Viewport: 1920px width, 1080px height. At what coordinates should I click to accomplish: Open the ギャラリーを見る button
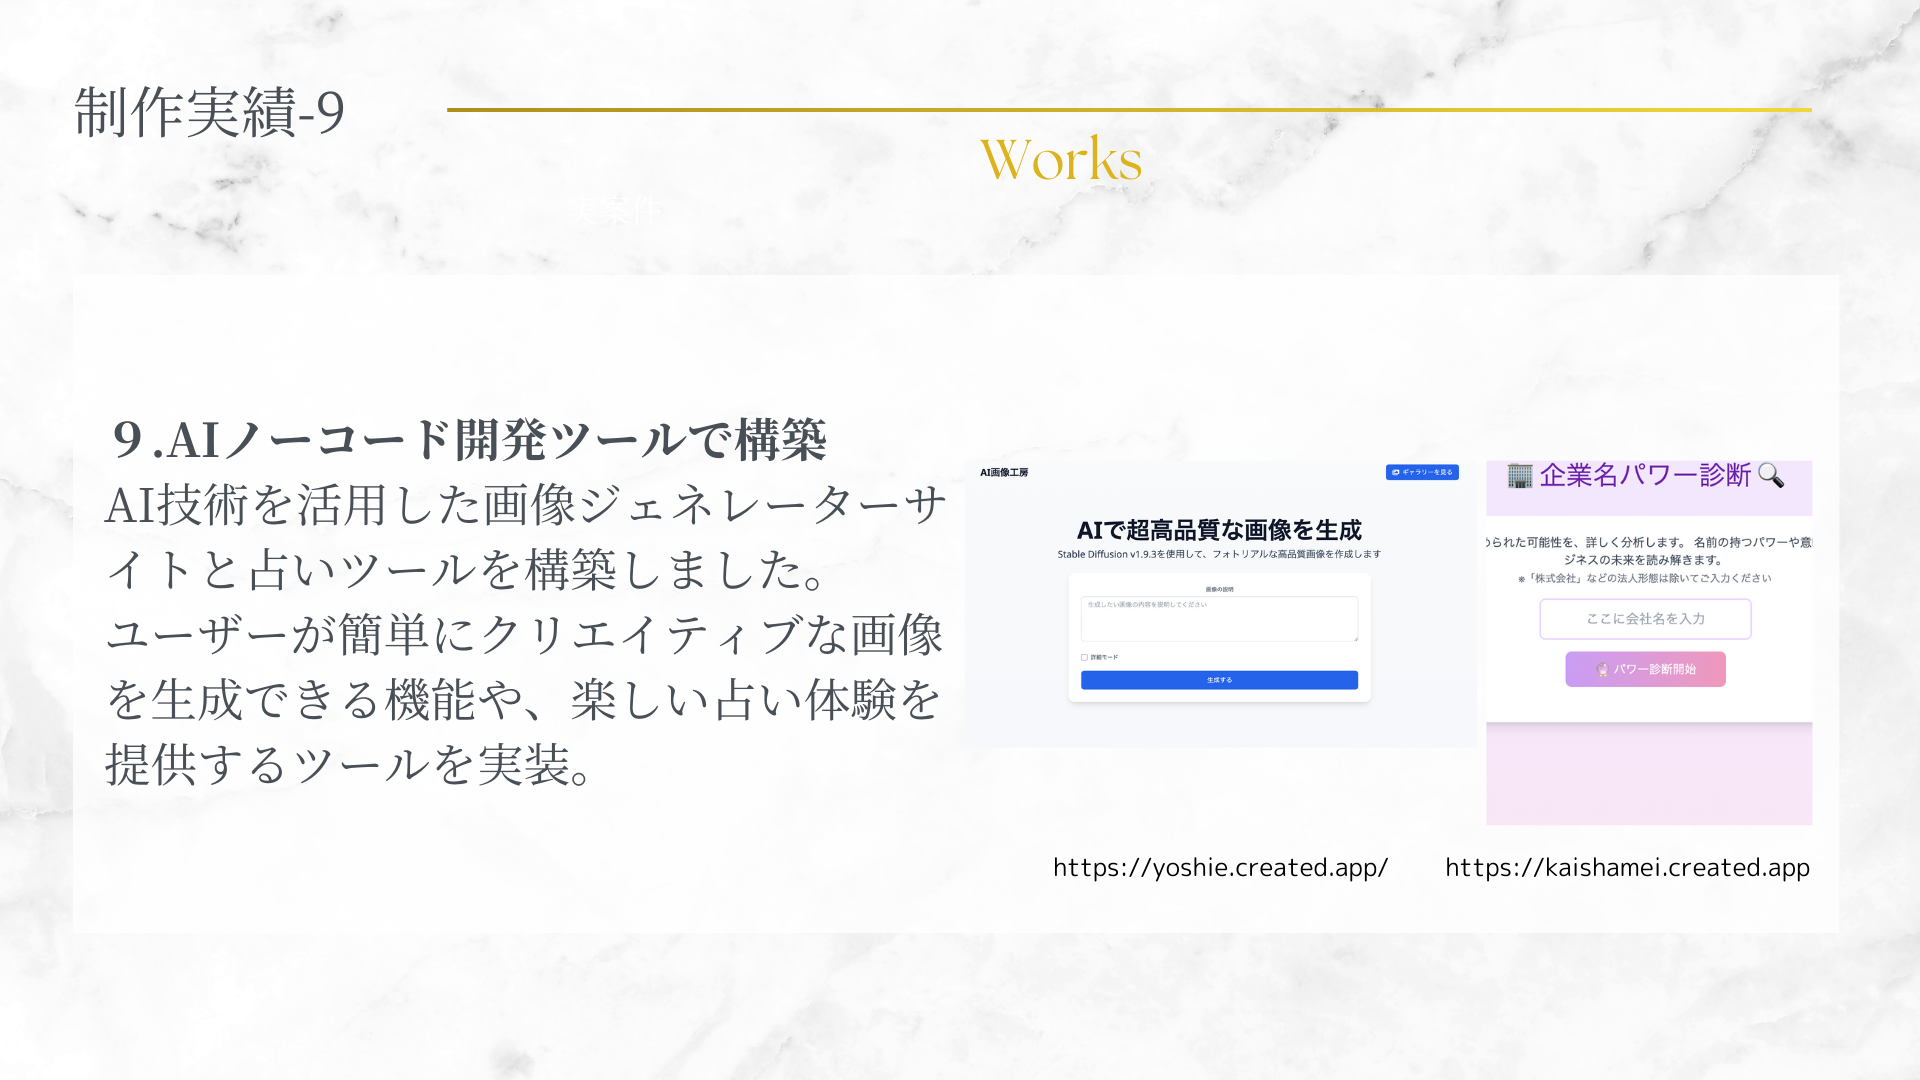coord(1422,472)
